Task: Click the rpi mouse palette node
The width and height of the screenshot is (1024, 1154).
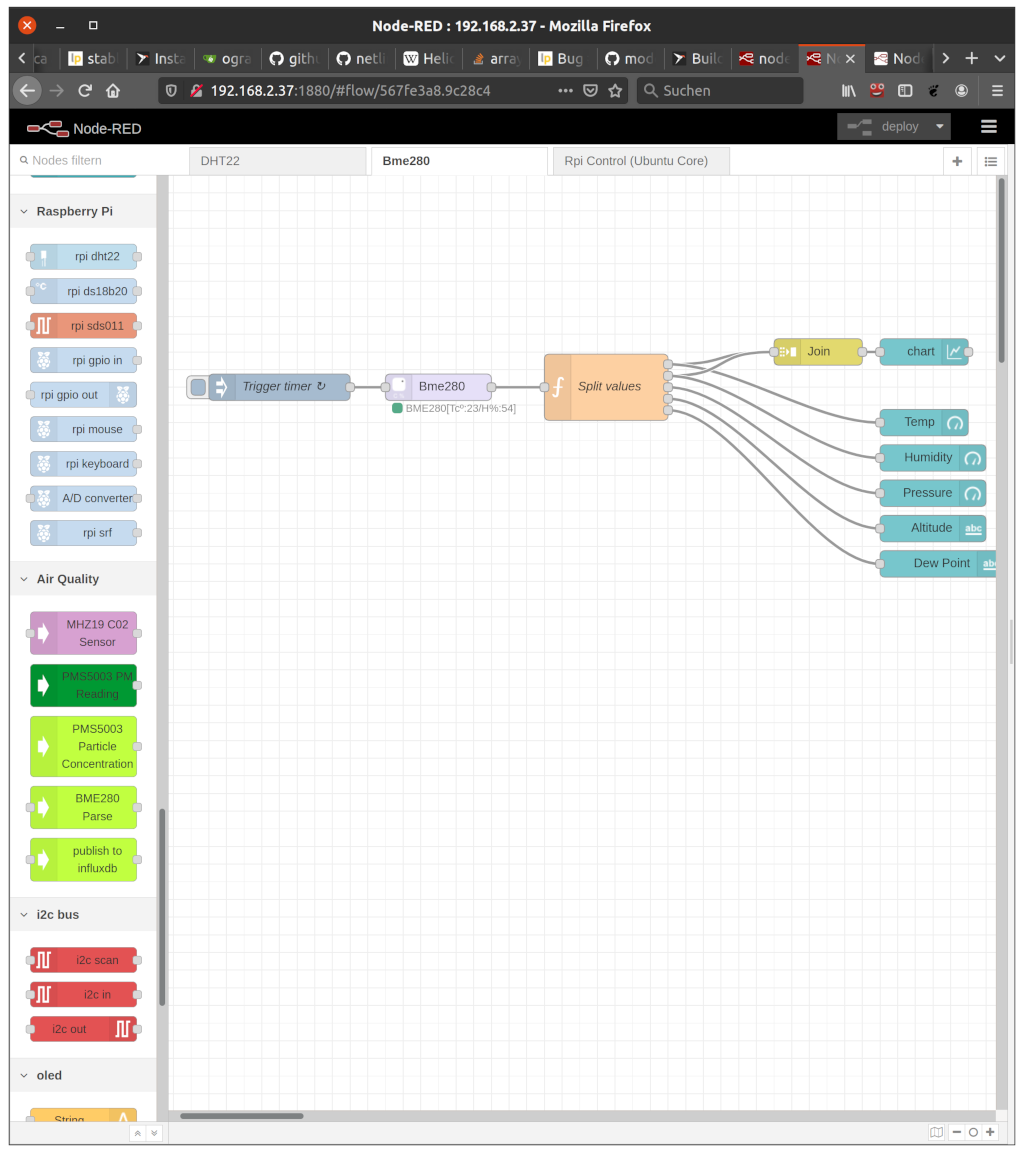Action: [x=83, y=429]
